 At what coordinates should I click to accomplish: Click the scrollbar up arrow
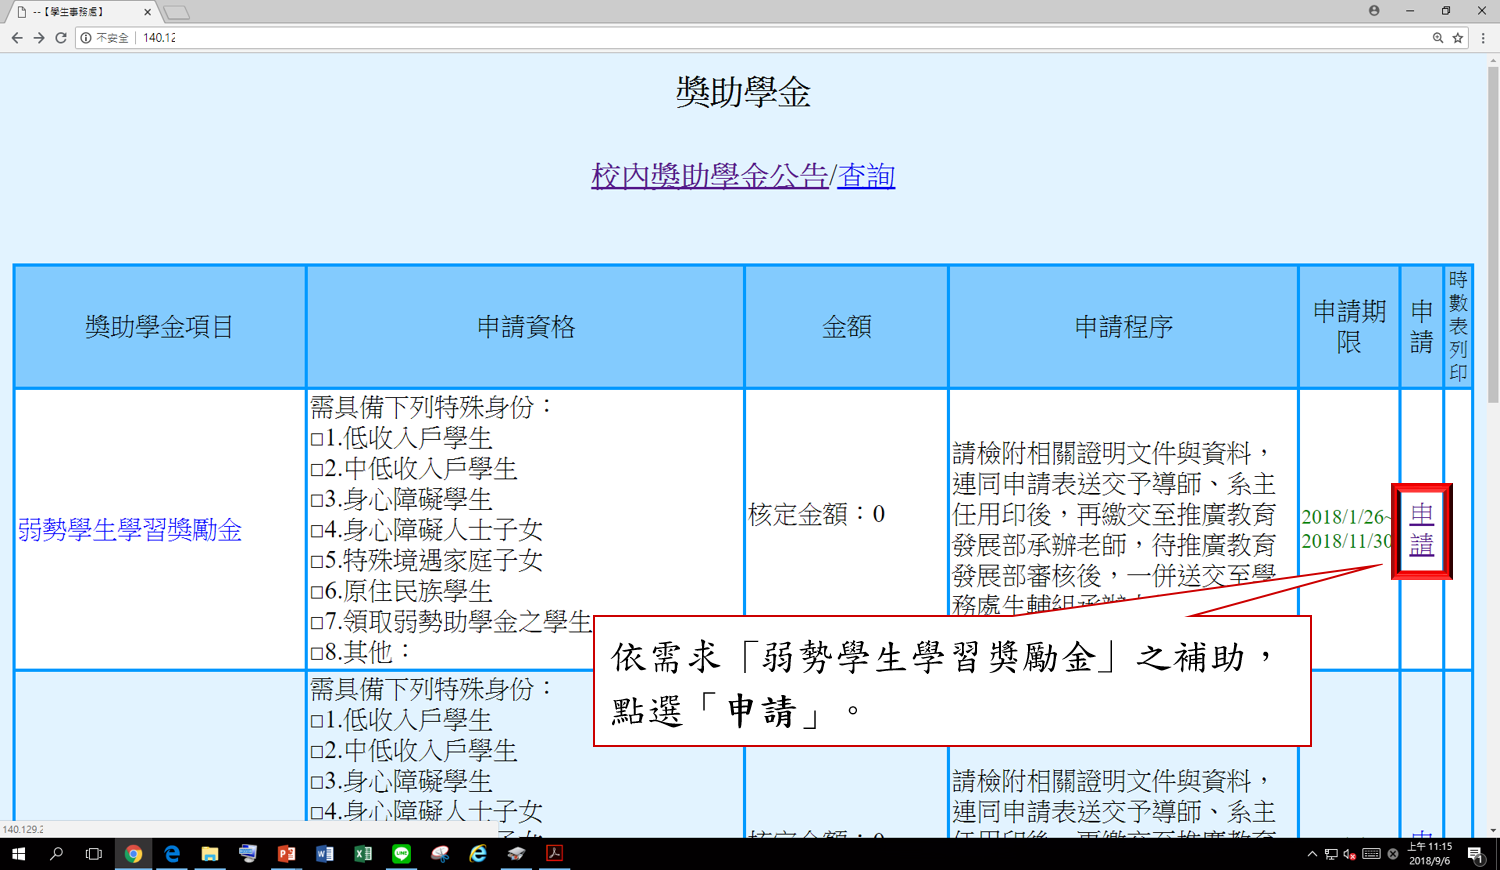(x=1493, y=61)
